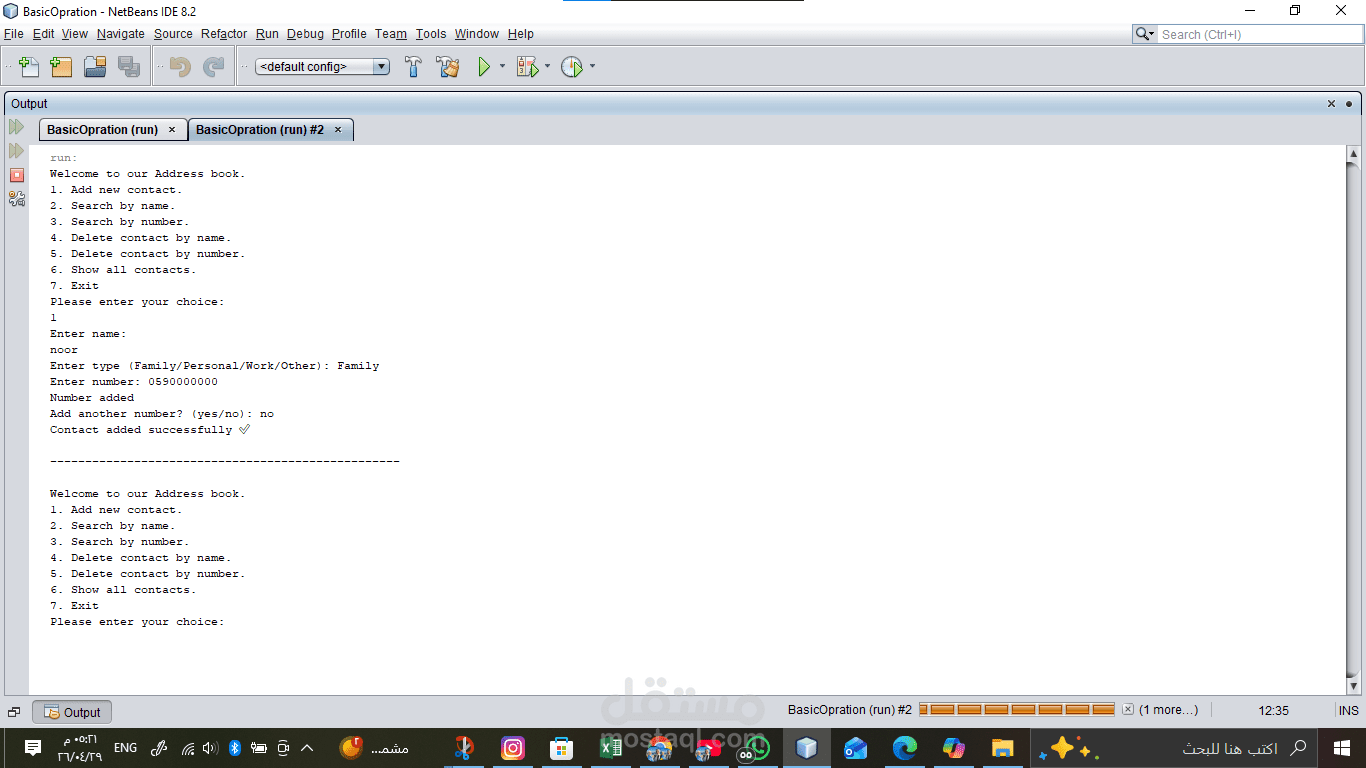Click the (1 more...) tasks link
This screenshot has height=768, width=1366.
pyautogui.click(x=1168, y=710)
